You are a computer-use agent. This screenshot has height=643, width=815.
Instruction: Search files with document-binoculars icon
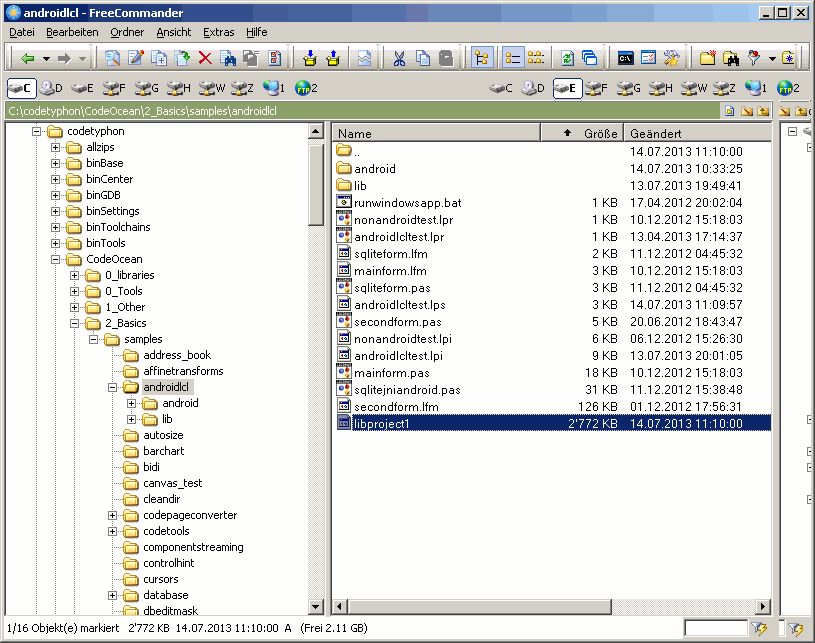coord(228,58)
